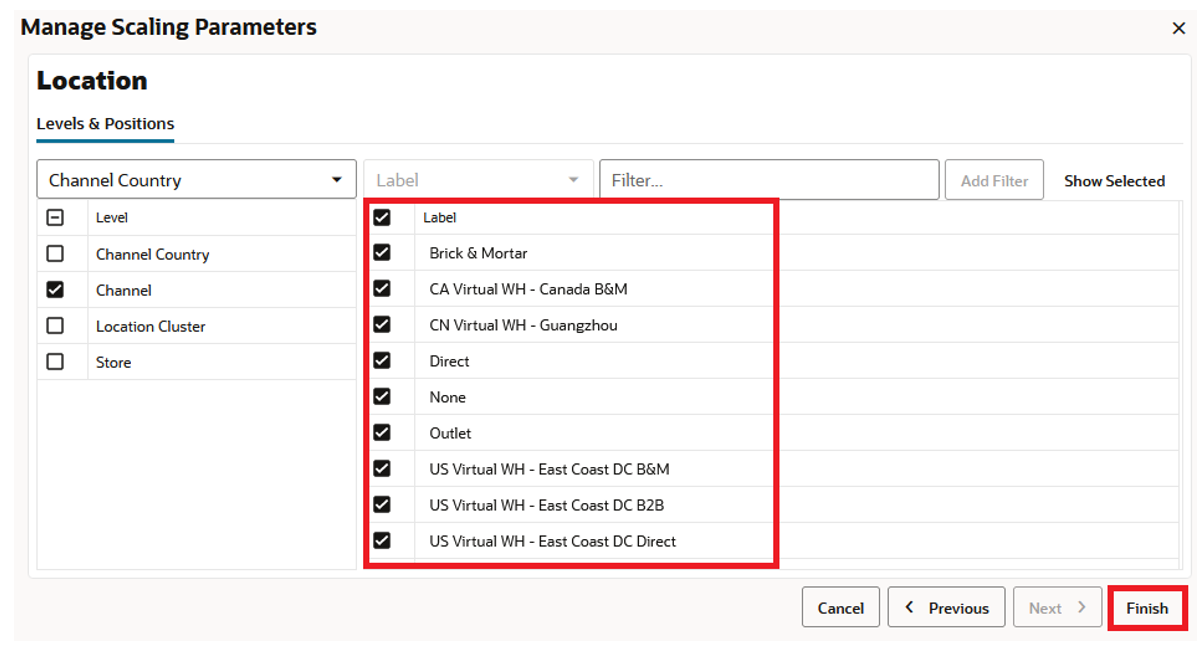Uncheck US Virtual WH - East Coast DC B2B

click(382, 504)
